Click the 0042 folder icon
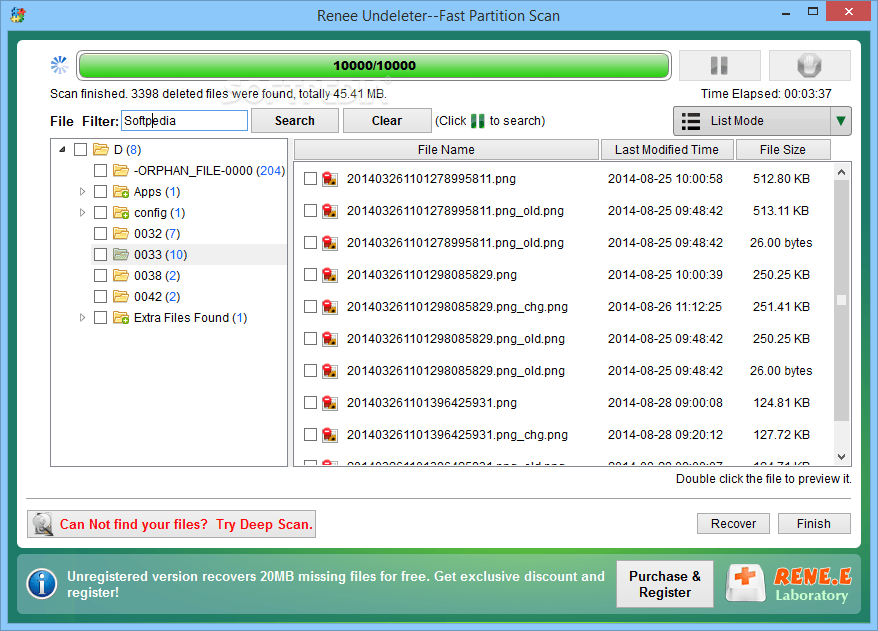This screenshot has width=878, height=631. (121, 296)
